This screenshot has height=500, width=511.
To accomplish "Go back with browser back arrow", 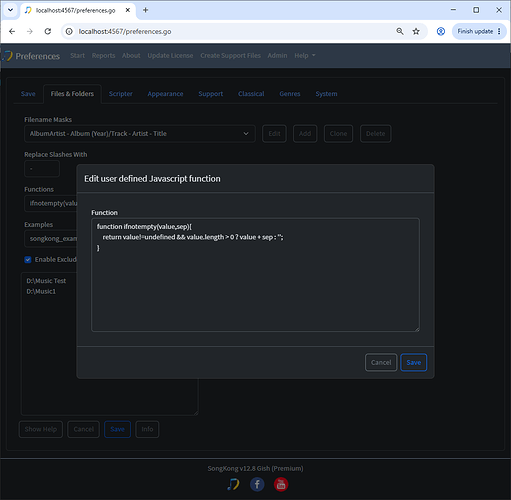I will pyautogui.click(x=12, y=31).
